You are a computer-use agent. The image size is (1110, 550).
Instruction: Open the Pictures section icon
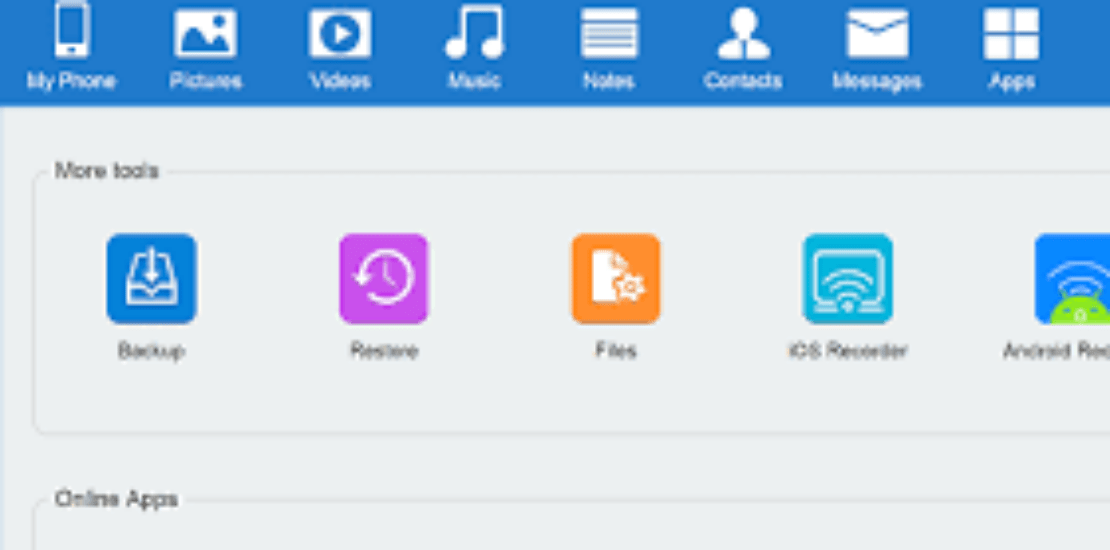pyautogui.click(x=205, y=33)
